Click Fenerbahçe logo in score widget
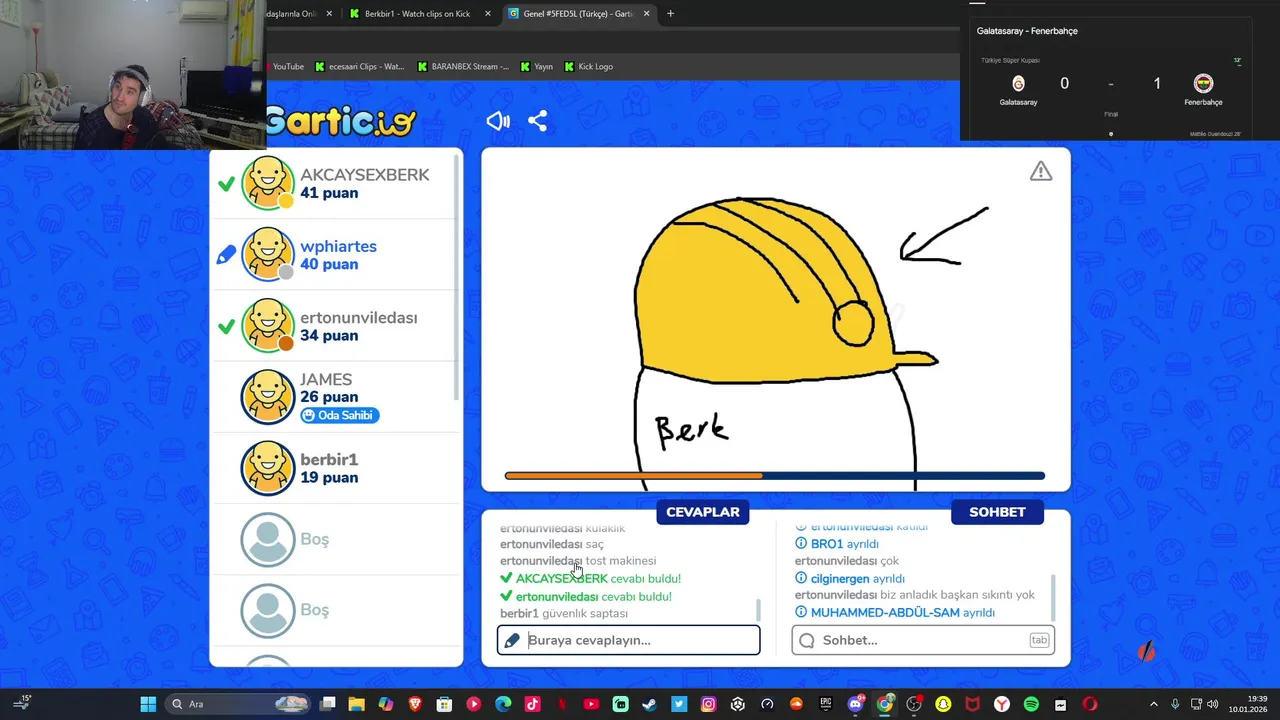Screen dimensions: 1280x720 coord(1203,84)
